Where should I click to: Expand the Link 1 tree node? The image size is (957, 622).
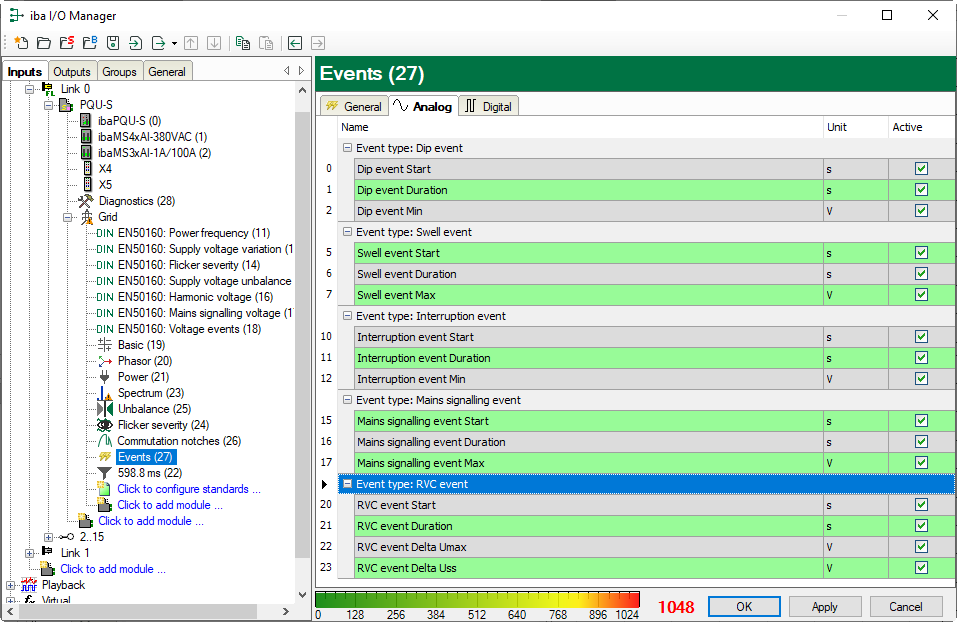(x=29, y=553)
